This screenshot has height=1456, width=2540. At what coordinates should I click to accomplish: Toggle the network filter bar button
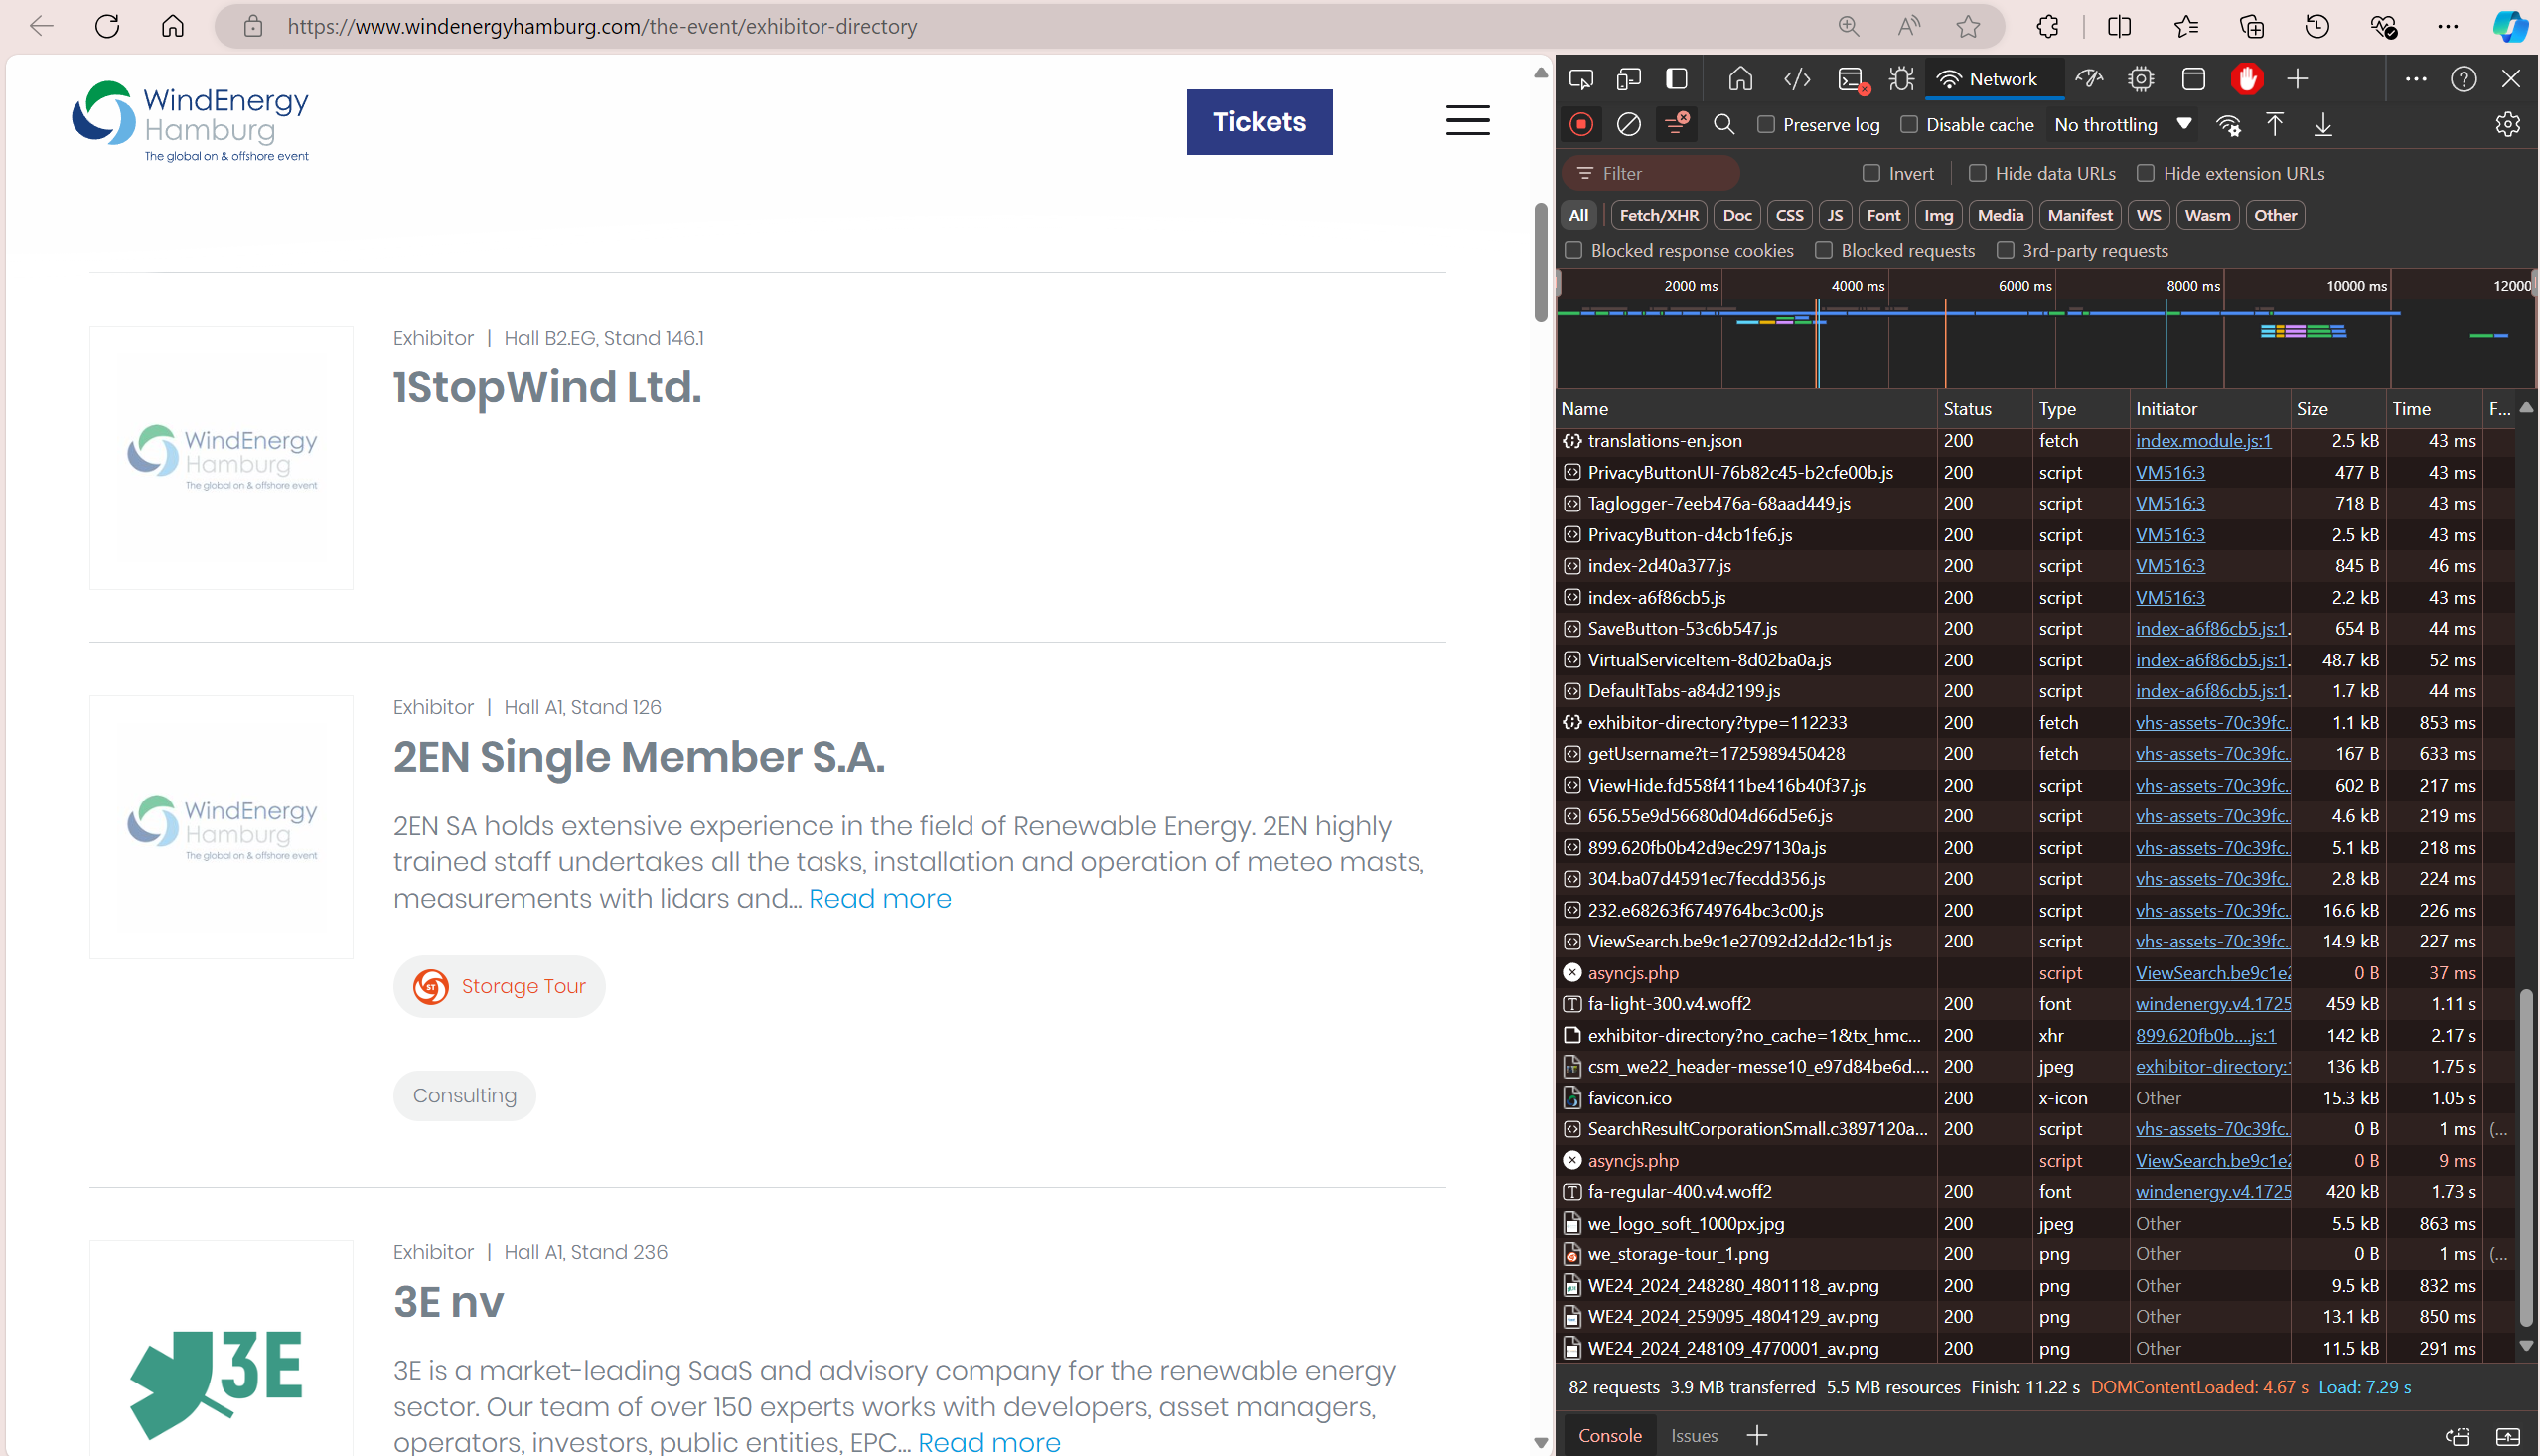[1677, 124]
